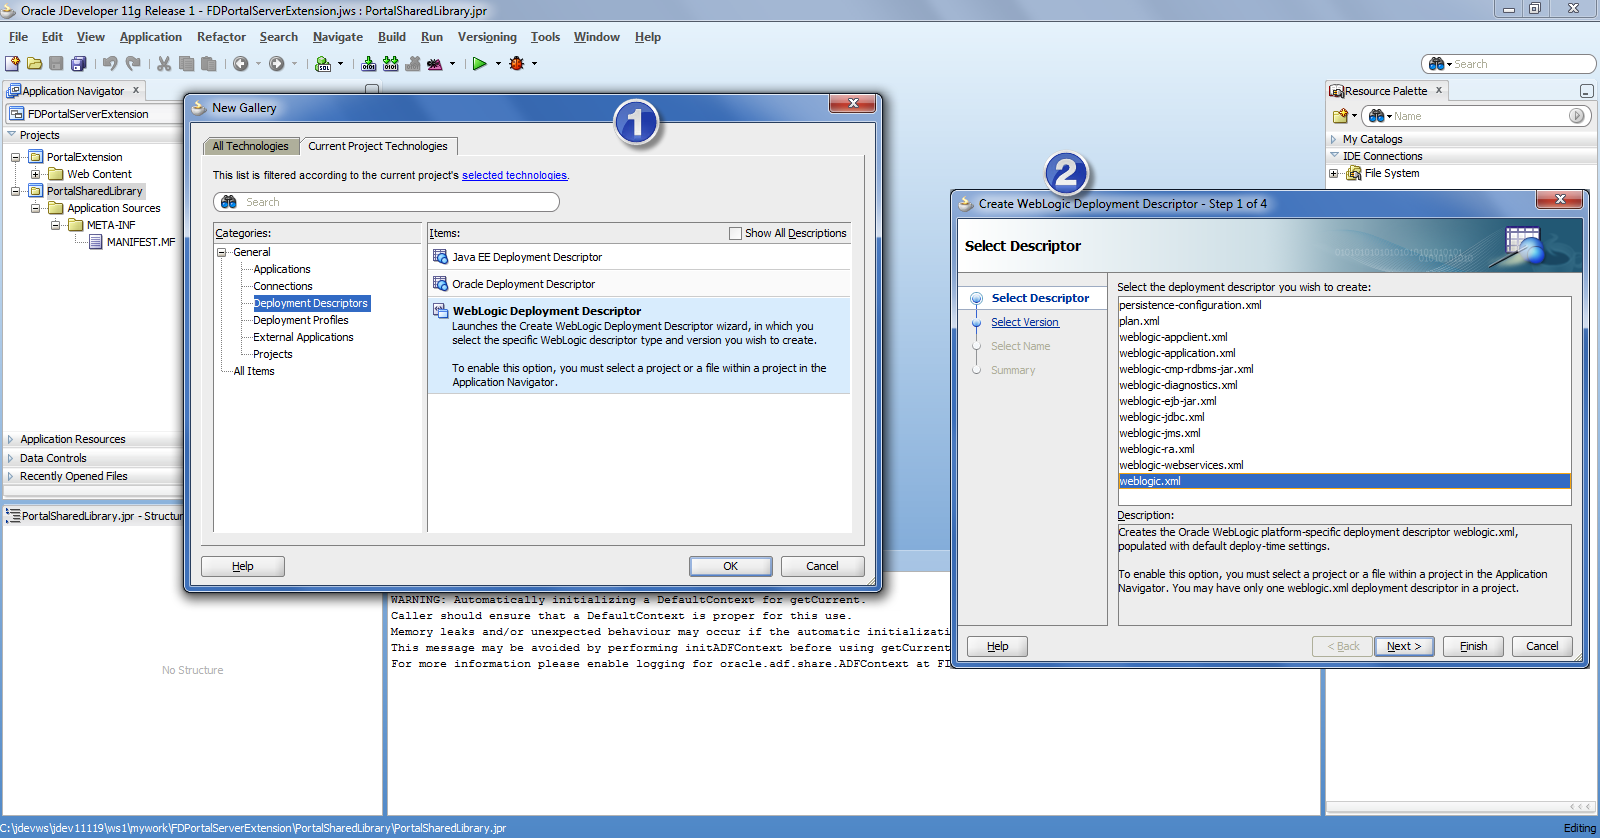Click the New Catalog icon in Resource Palette
Image resolution: width=1600 pixels, height=838 pixels.
pos(1340,116)
